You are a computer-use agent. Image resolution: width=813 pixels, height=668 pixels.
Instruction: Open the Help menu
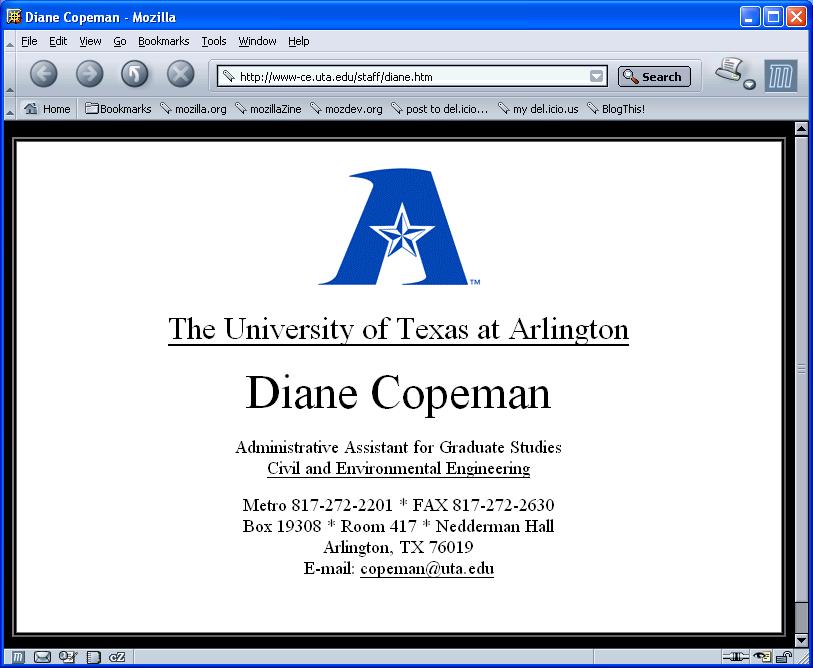(x=299, y=41)
